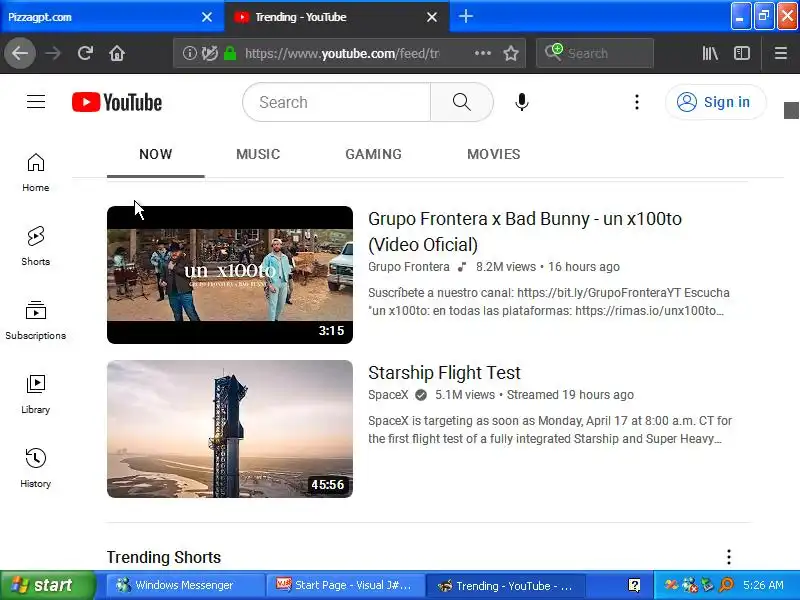Expand the YouTube guide hamburger menu
800x600 pixels.
(x=36, y=102)
